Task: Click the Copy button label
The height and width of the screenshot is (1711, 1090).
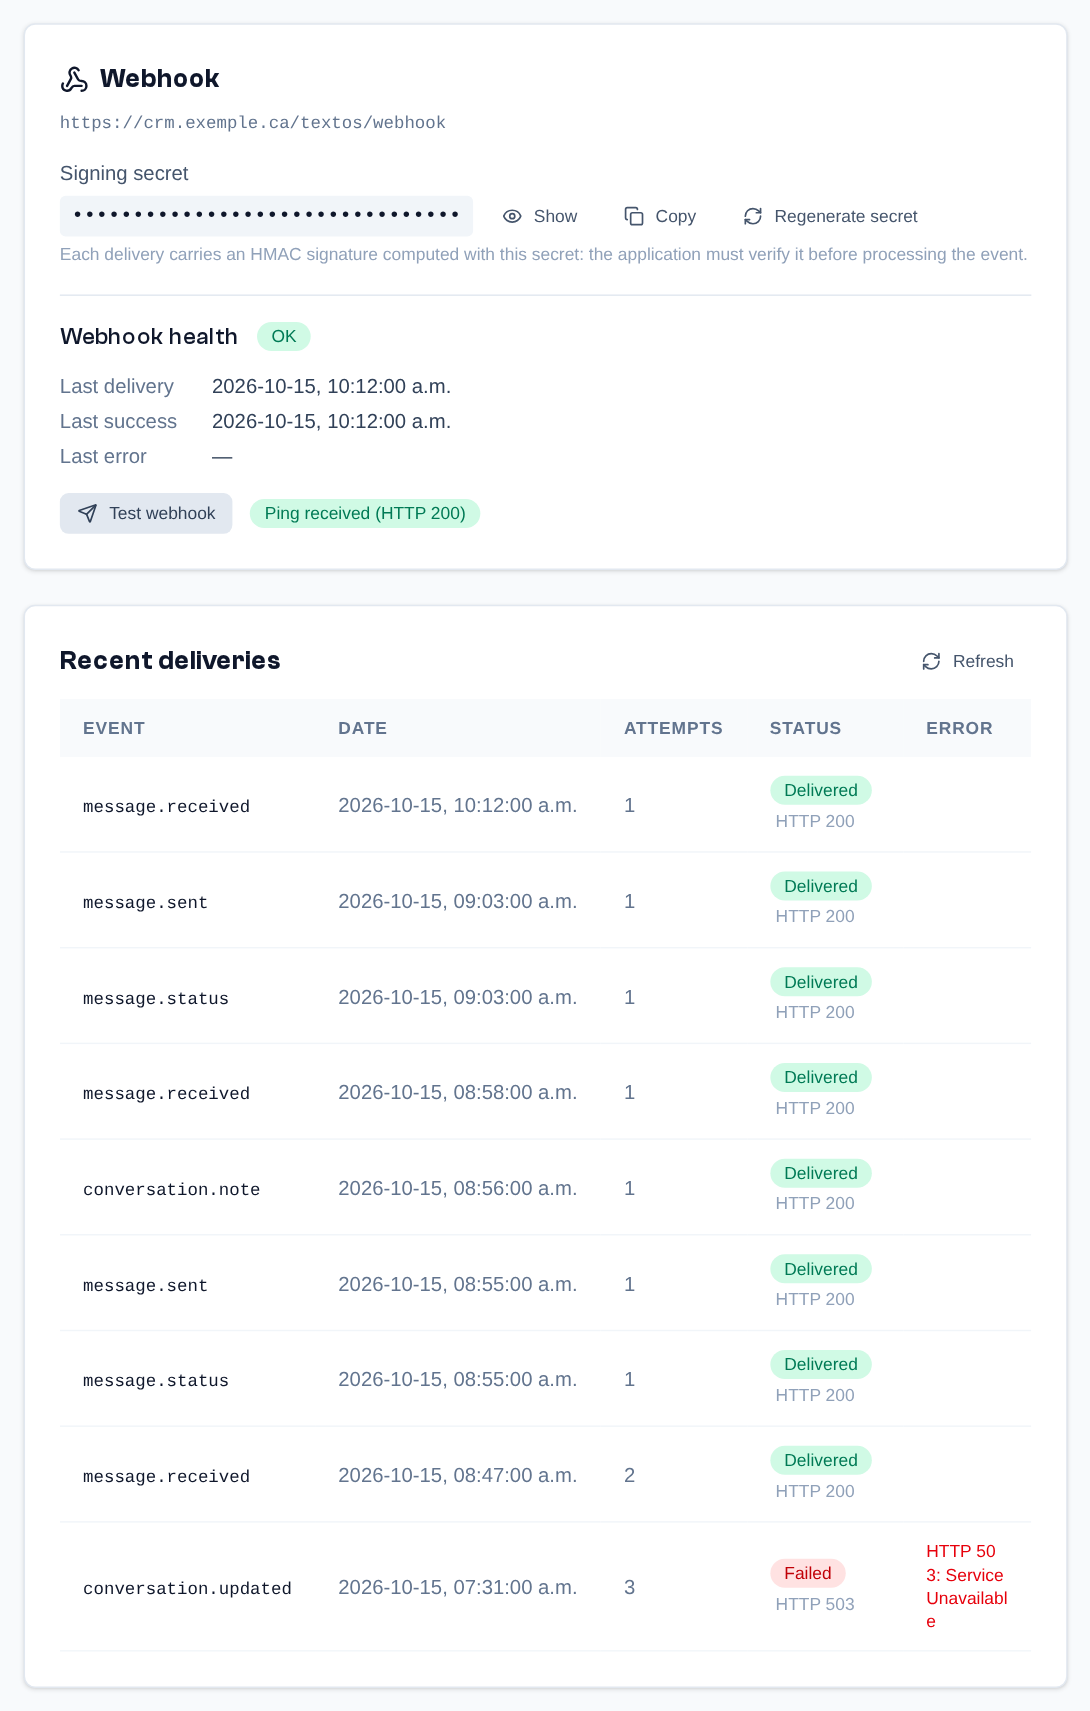Action: click(675, 216)
